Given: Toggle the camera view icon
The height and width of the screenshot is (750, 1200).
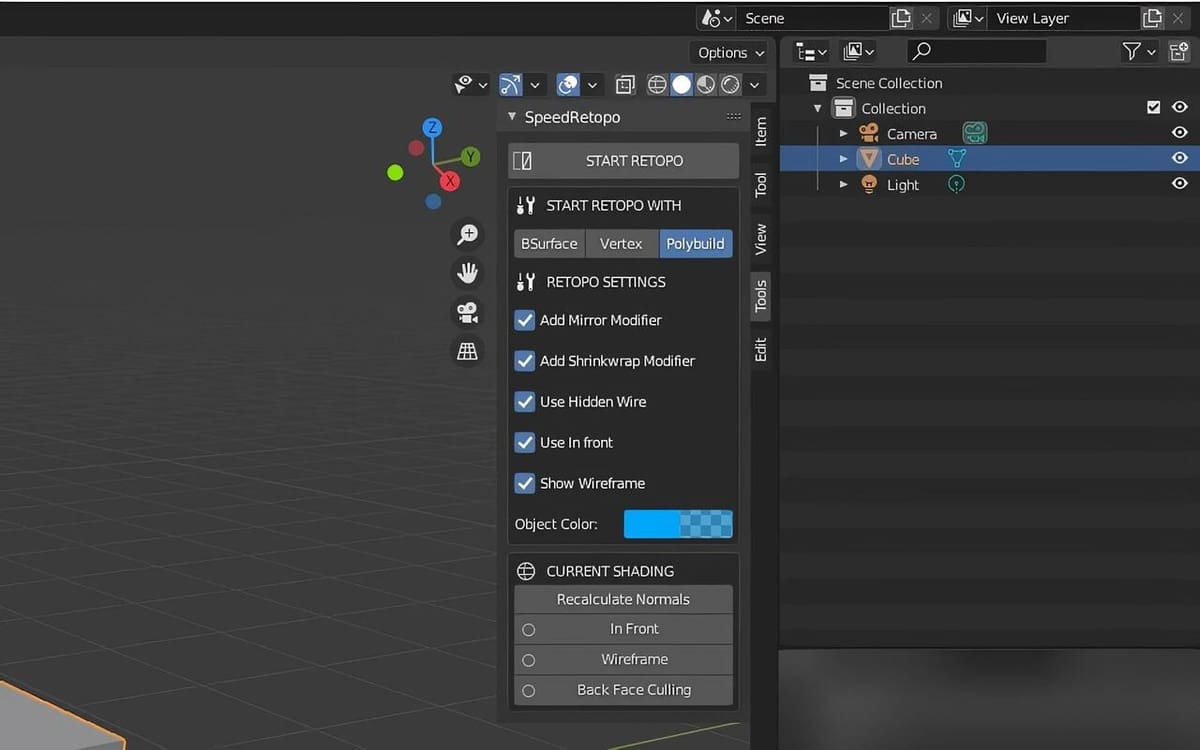Looking at the screenshot, I should tap(467, 312).
